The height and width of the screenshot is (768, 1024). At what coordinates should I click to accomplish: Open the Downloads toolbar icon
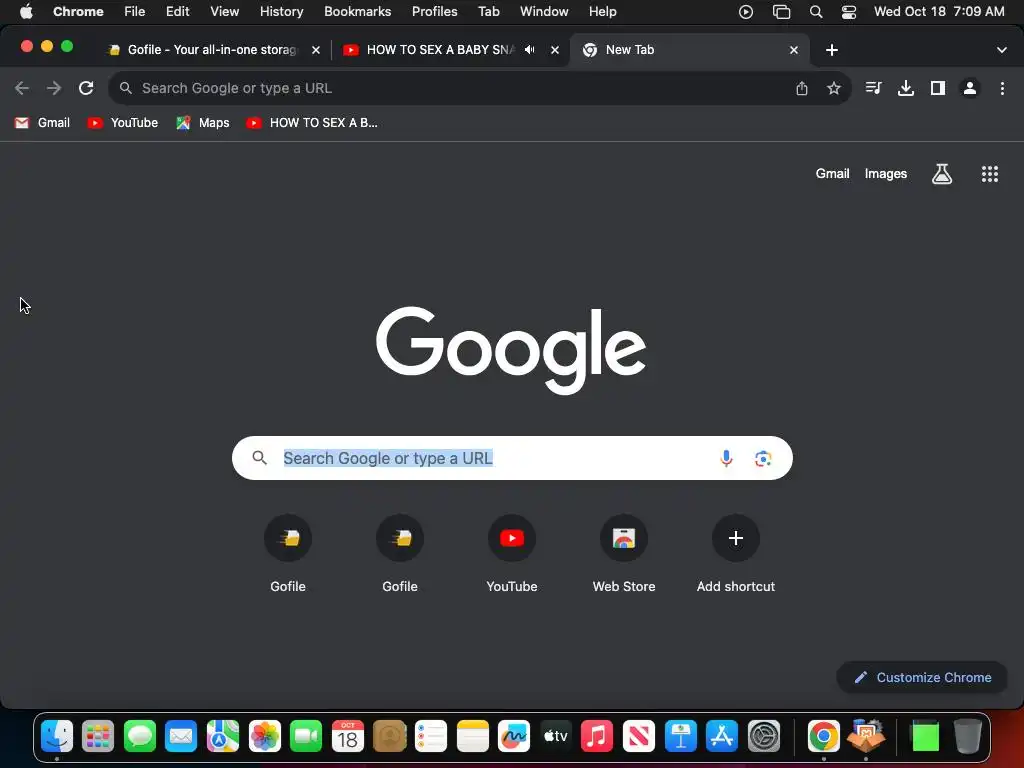pyautogui.click(x=906, y=88)
